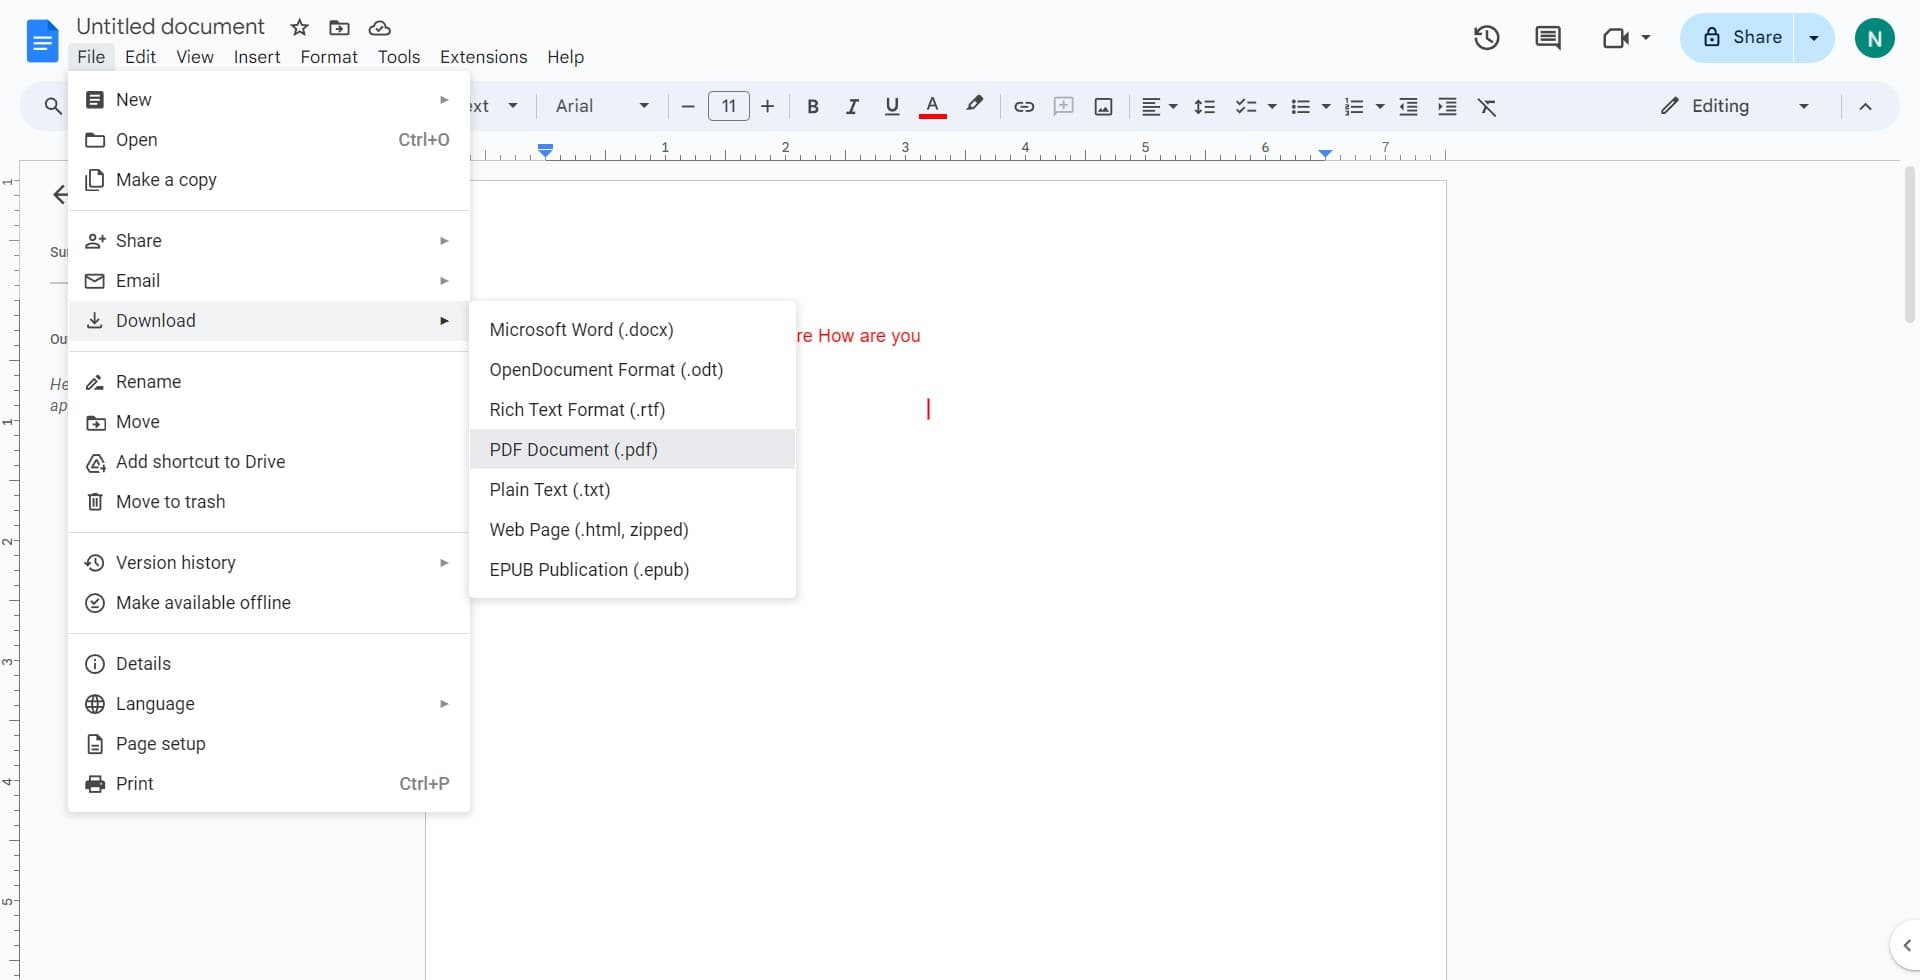Apply bold formatting to text
This screenshot has width=1920, height=980.
(x=812, y=106)
